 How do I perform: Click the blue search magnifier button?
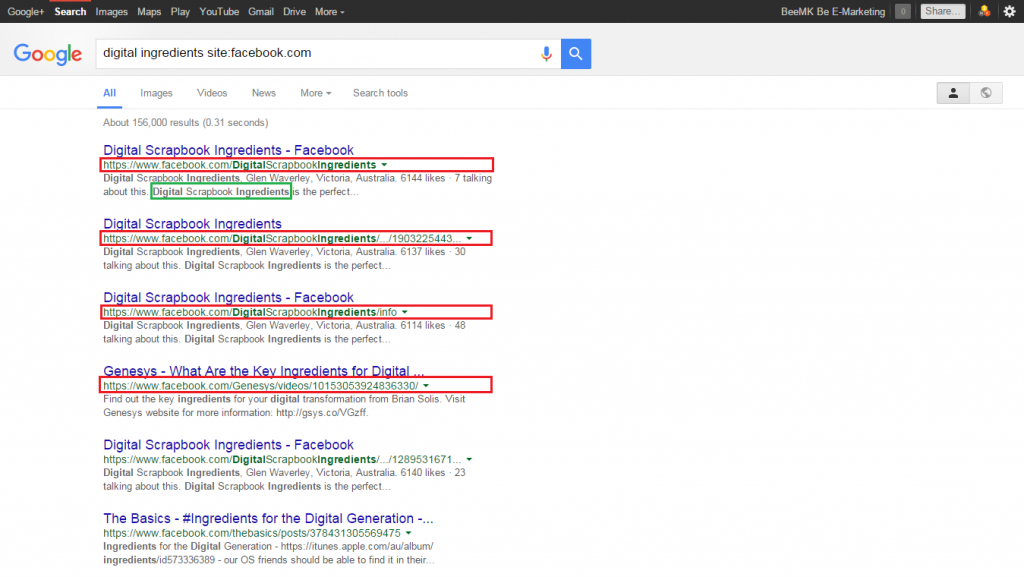click(x=576, y=54)
